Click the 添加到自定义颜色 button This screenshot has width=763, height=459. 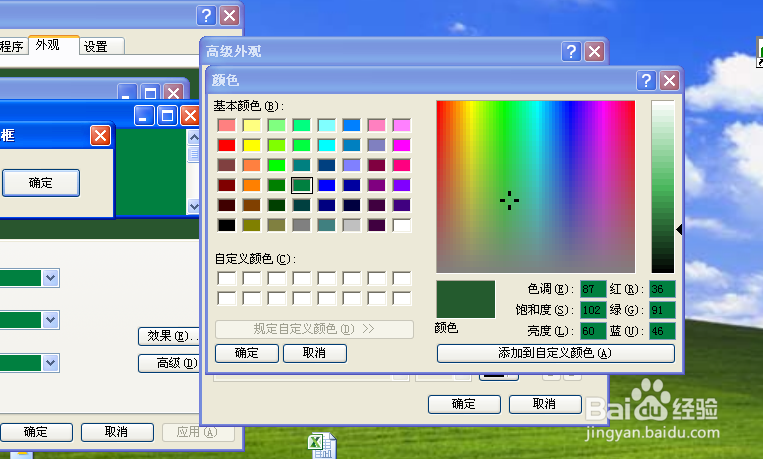coord(556,353)
